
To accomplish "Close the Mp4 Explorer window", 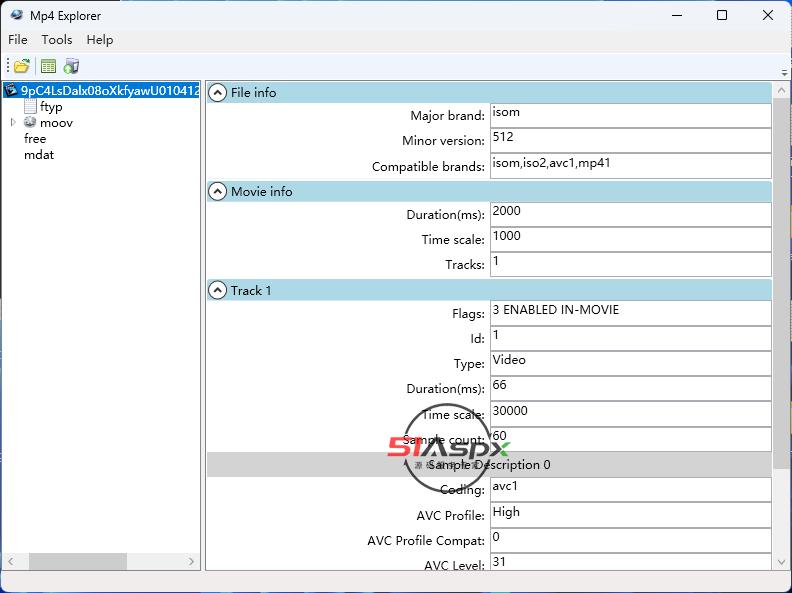I will point(768,15).
